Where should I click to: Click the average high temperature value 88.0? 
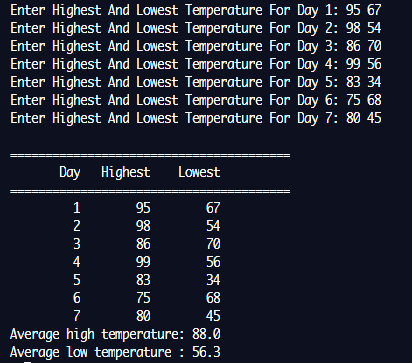[206, 334]
